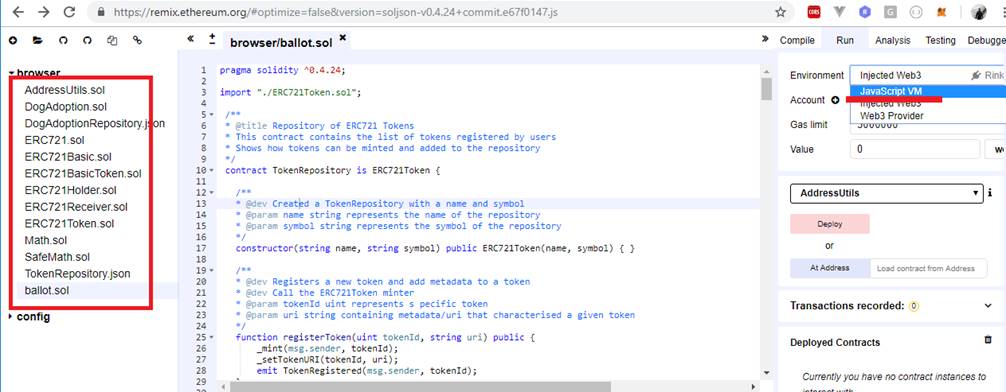Select Web3 Provider from the environment list
Viewport: 1006px width, 392px height.
(x=928, y=116)
